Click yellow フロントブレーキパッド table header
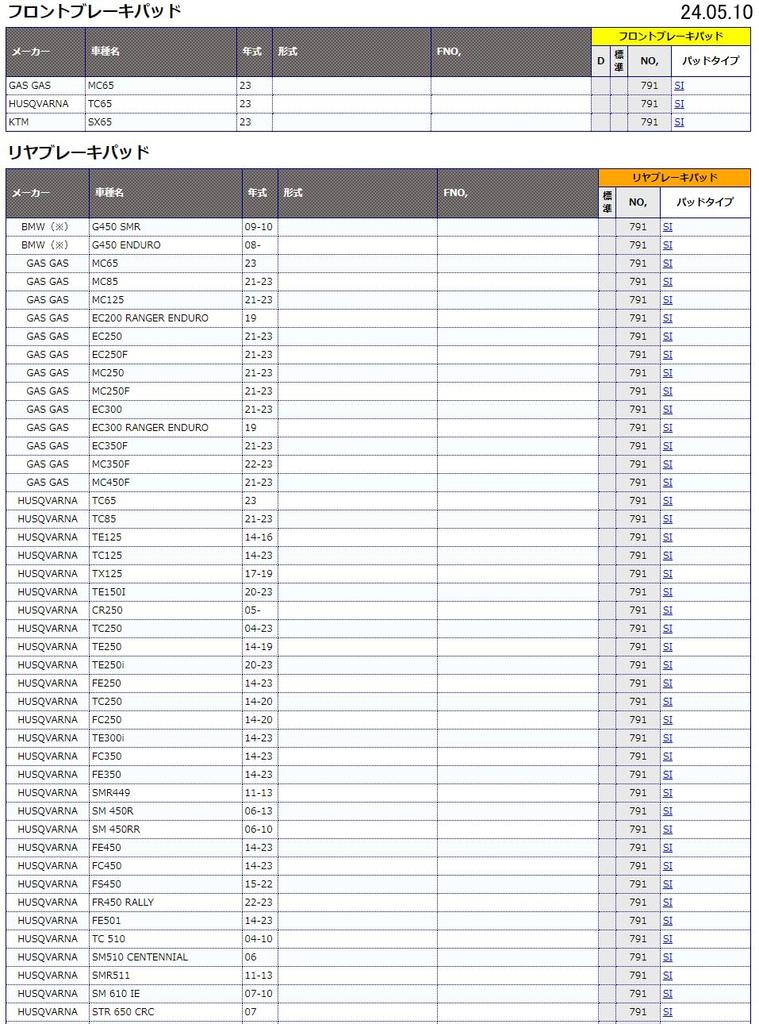The height and width of the screenshot is (1024, 759). click(x=670, y=36)
